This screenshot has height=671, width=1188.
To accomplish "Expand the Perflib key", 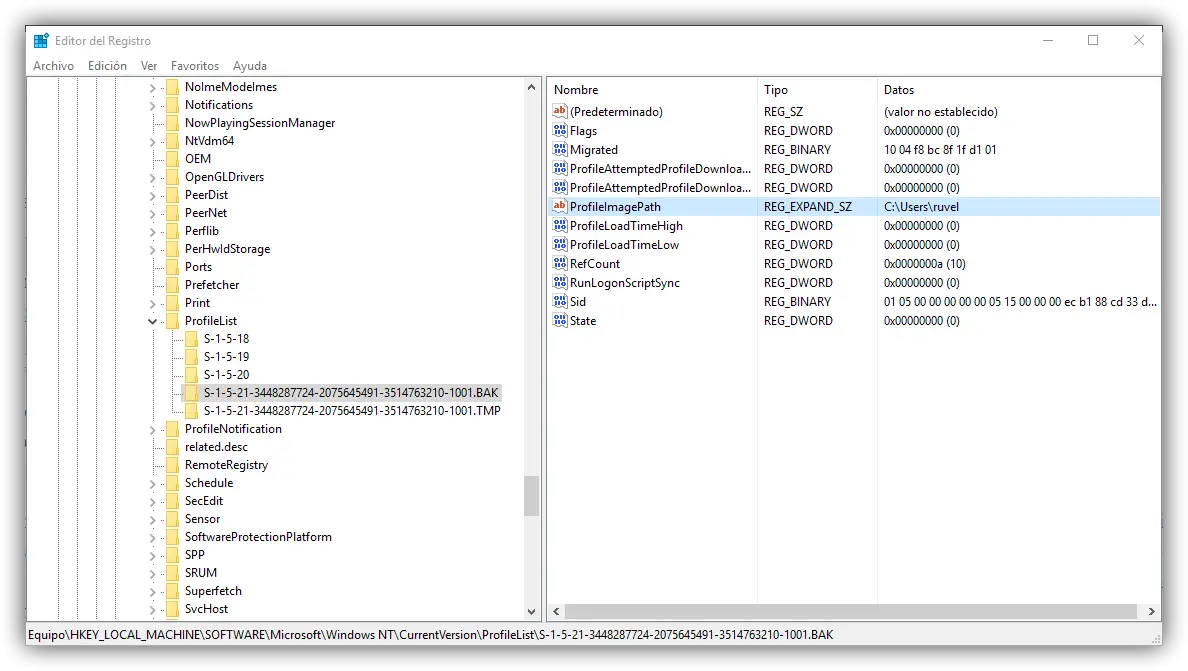I will [x=152, y=232].
